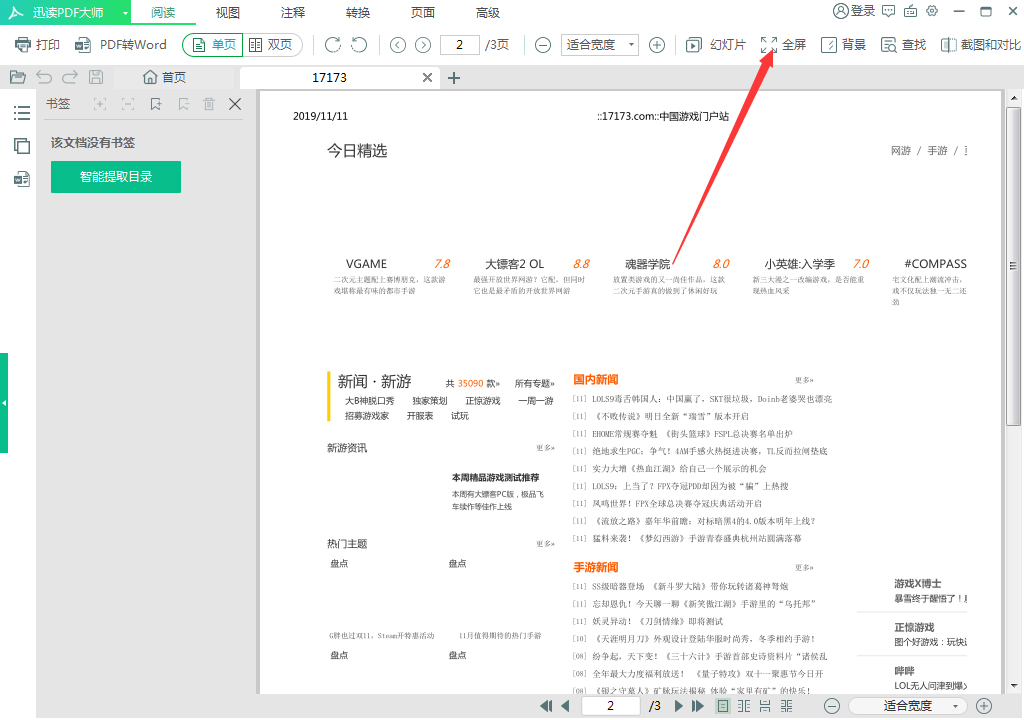This screenshot has width=1024, height=720.
Task: Select PDF转Word conversion tool
Action: [115, 45]
